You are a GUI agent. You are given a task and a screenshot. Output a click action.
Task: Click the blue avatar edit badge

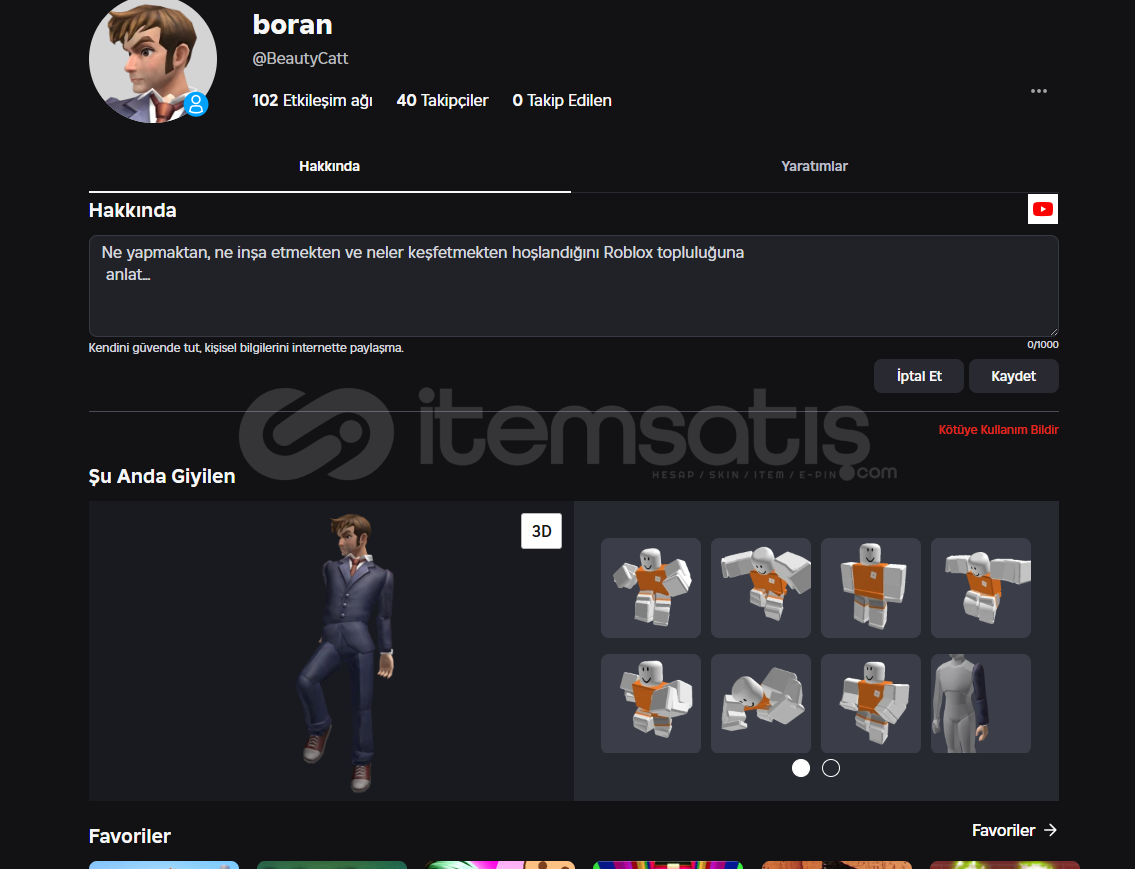tap(195, 104)
